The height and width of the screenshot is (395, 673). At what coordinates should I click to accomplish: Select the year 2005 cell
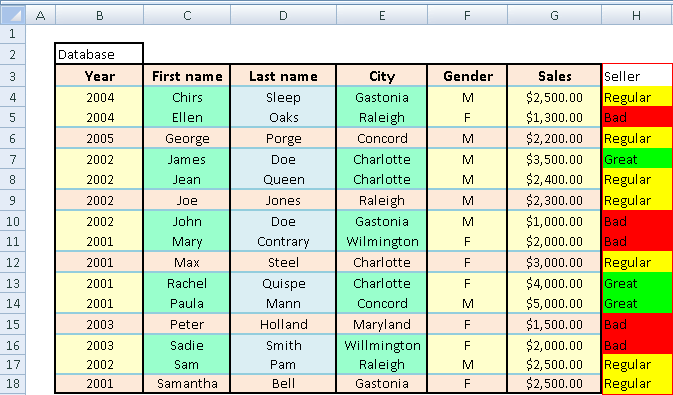(99, 138)
